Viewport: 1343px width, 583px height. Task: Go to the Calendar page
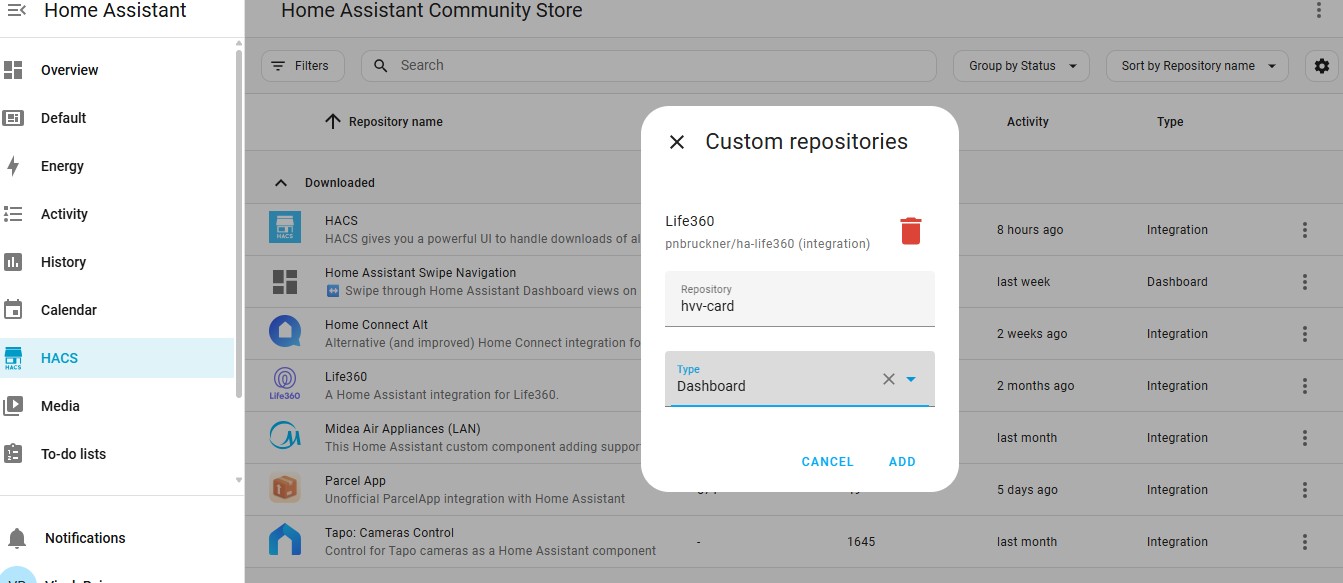(x=68, y=310)
